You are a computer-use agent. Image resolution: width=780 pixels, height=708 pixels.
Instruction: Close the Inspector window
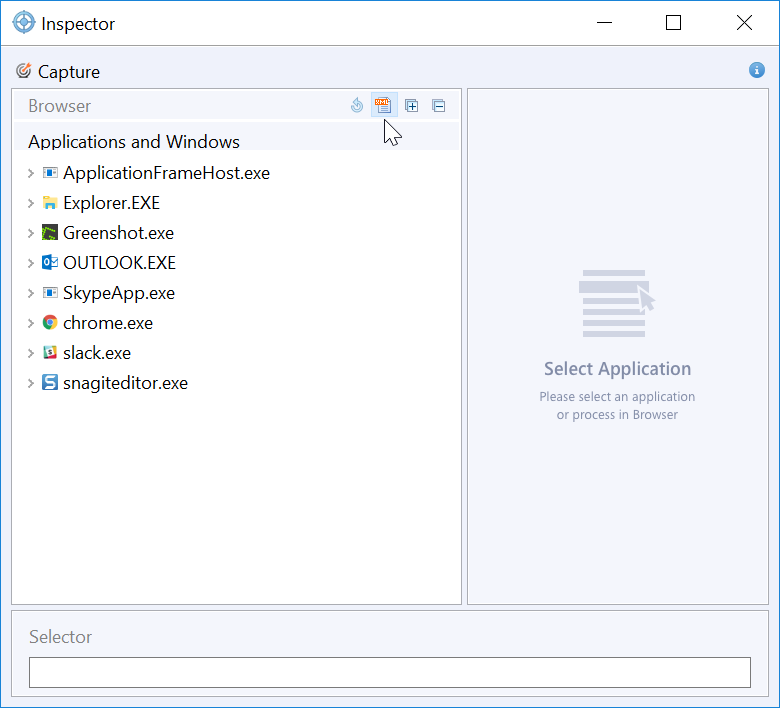pyautogui.click(x=744, y=22)
